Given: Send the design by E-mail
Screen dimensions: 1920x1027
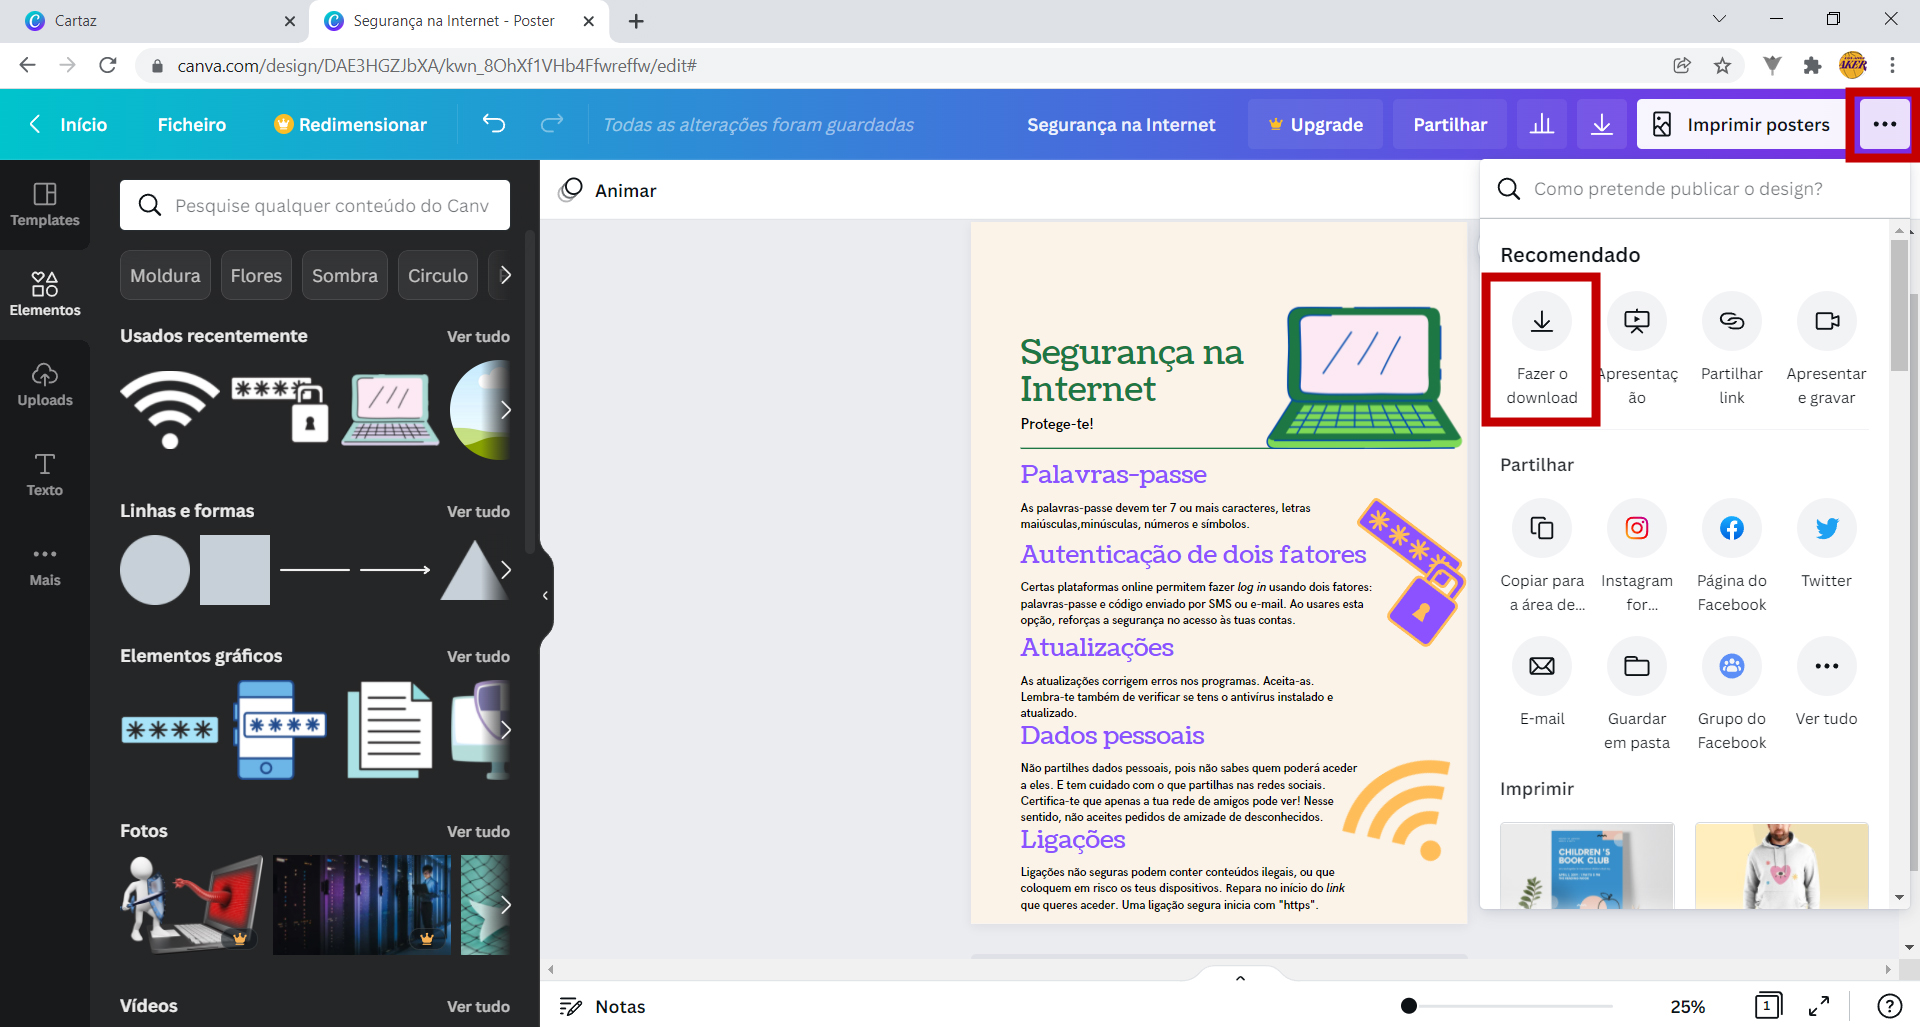Looking at the screenshot, I should (1541, 666).
